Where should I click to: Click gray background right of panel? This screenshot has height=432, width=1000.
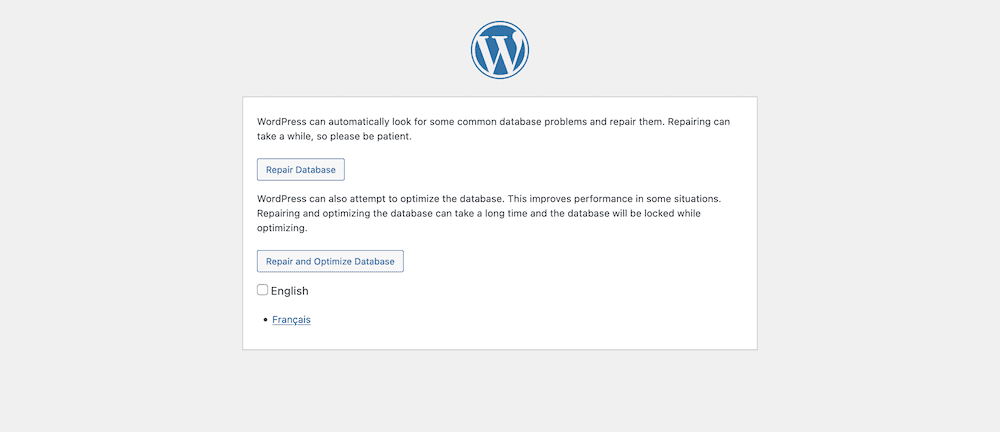click(x=879, y=223)
